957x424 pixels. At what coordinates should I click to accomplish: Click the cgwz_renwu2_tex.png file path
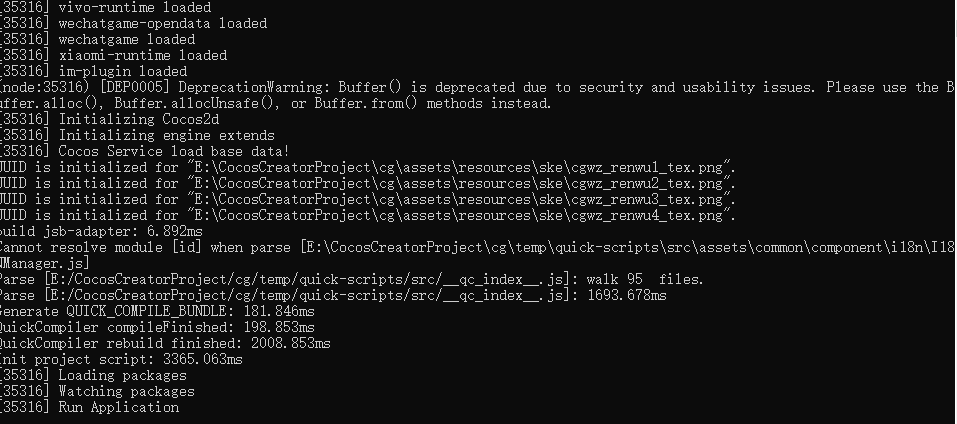[461, 183]
